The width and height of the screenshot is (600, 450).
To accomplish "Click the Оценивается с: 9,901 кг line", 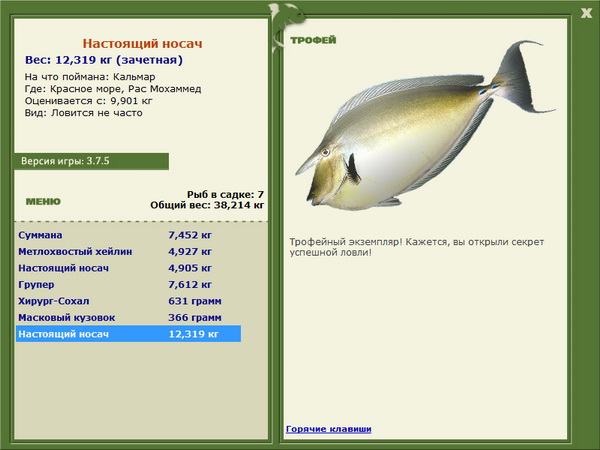I will [x=89, y=101].
